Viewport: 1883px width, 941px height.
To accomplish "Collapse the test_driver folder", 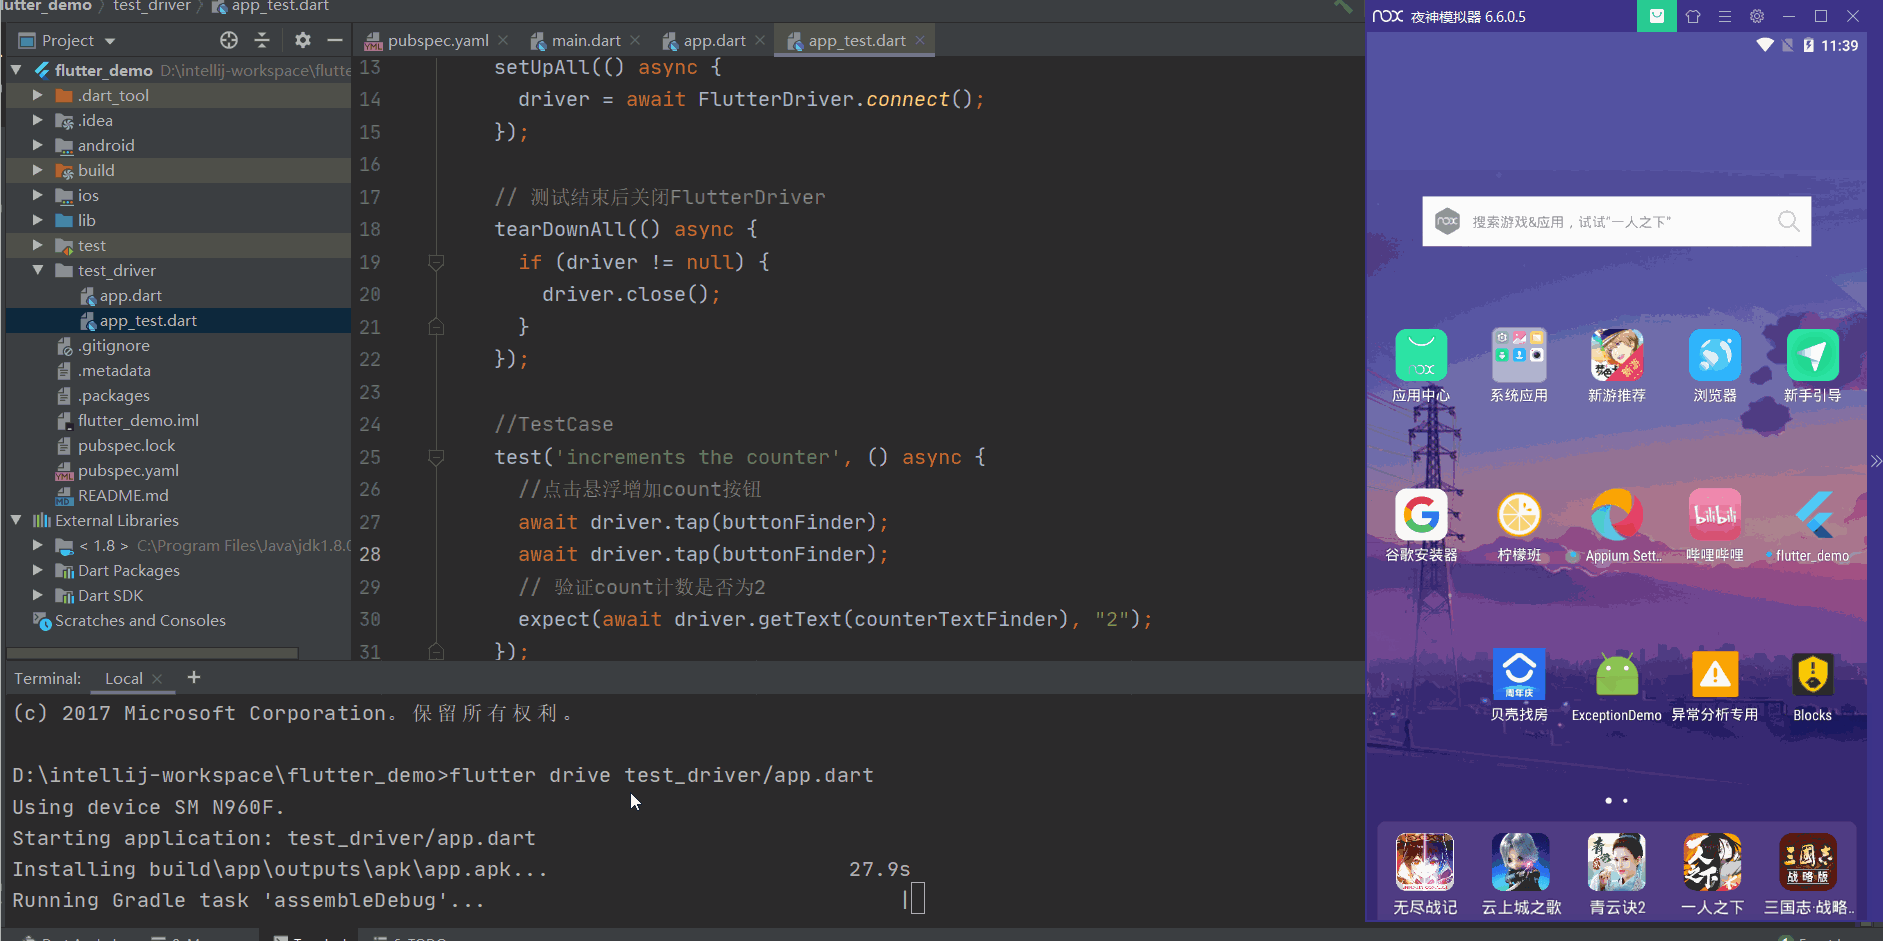I will click(x=37, y=270).
